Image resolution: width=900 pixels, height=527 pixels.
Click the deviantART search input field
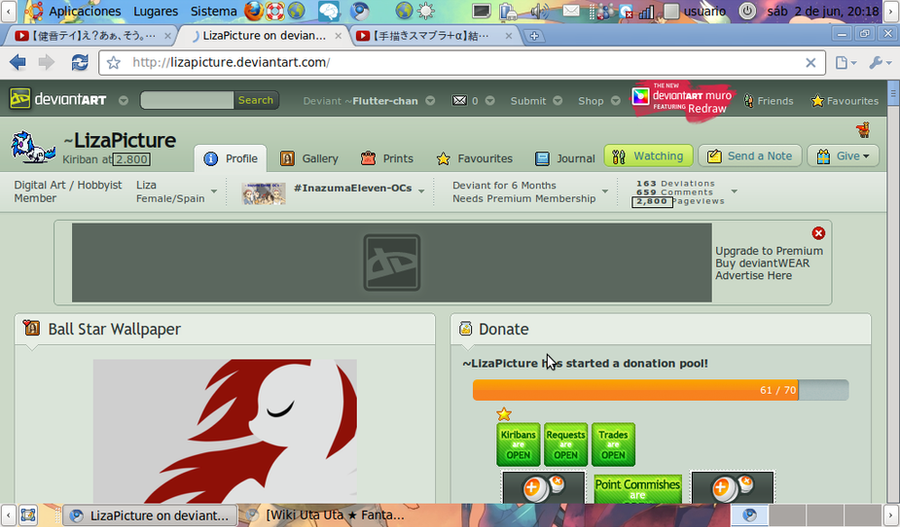pos(187,100)
